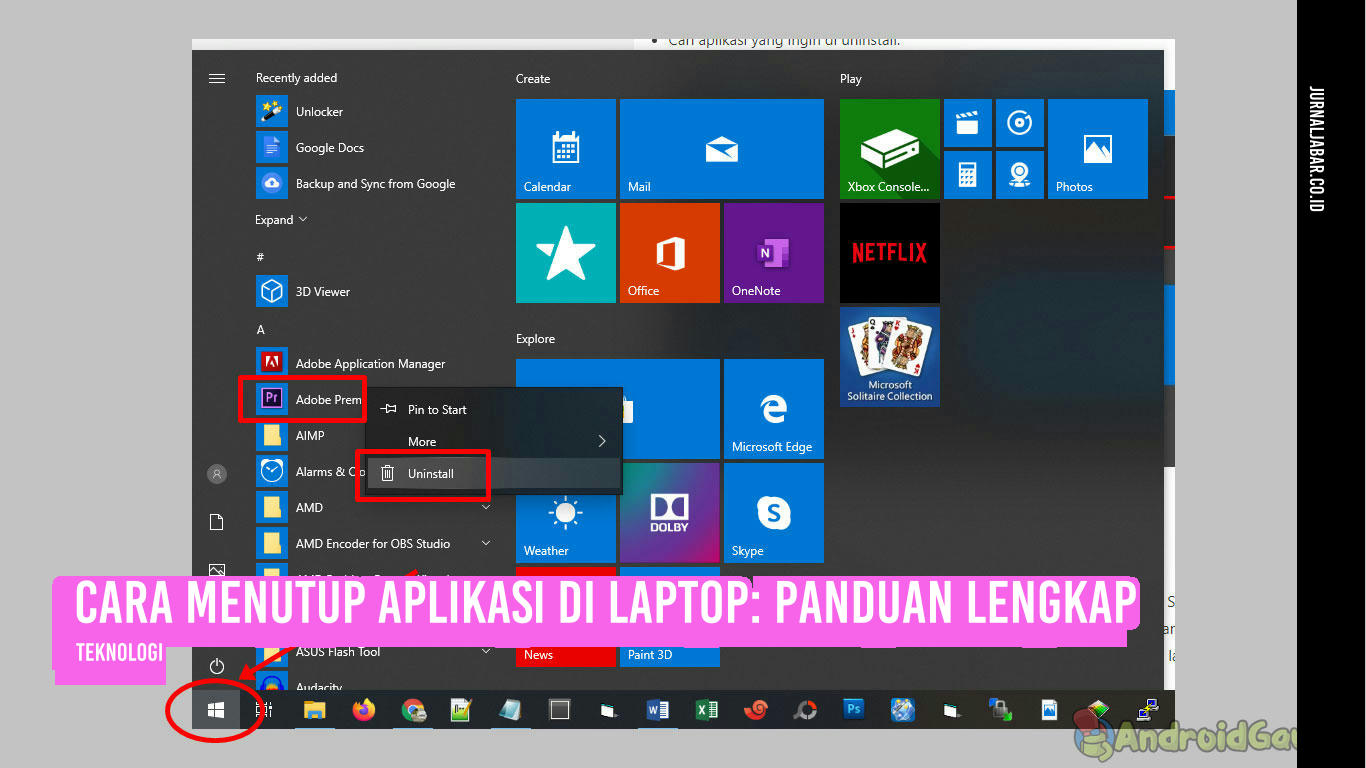Screen dimensions: 1366x768
Task: Open the Groove Music disc tile
Action: pos(1020,123)
